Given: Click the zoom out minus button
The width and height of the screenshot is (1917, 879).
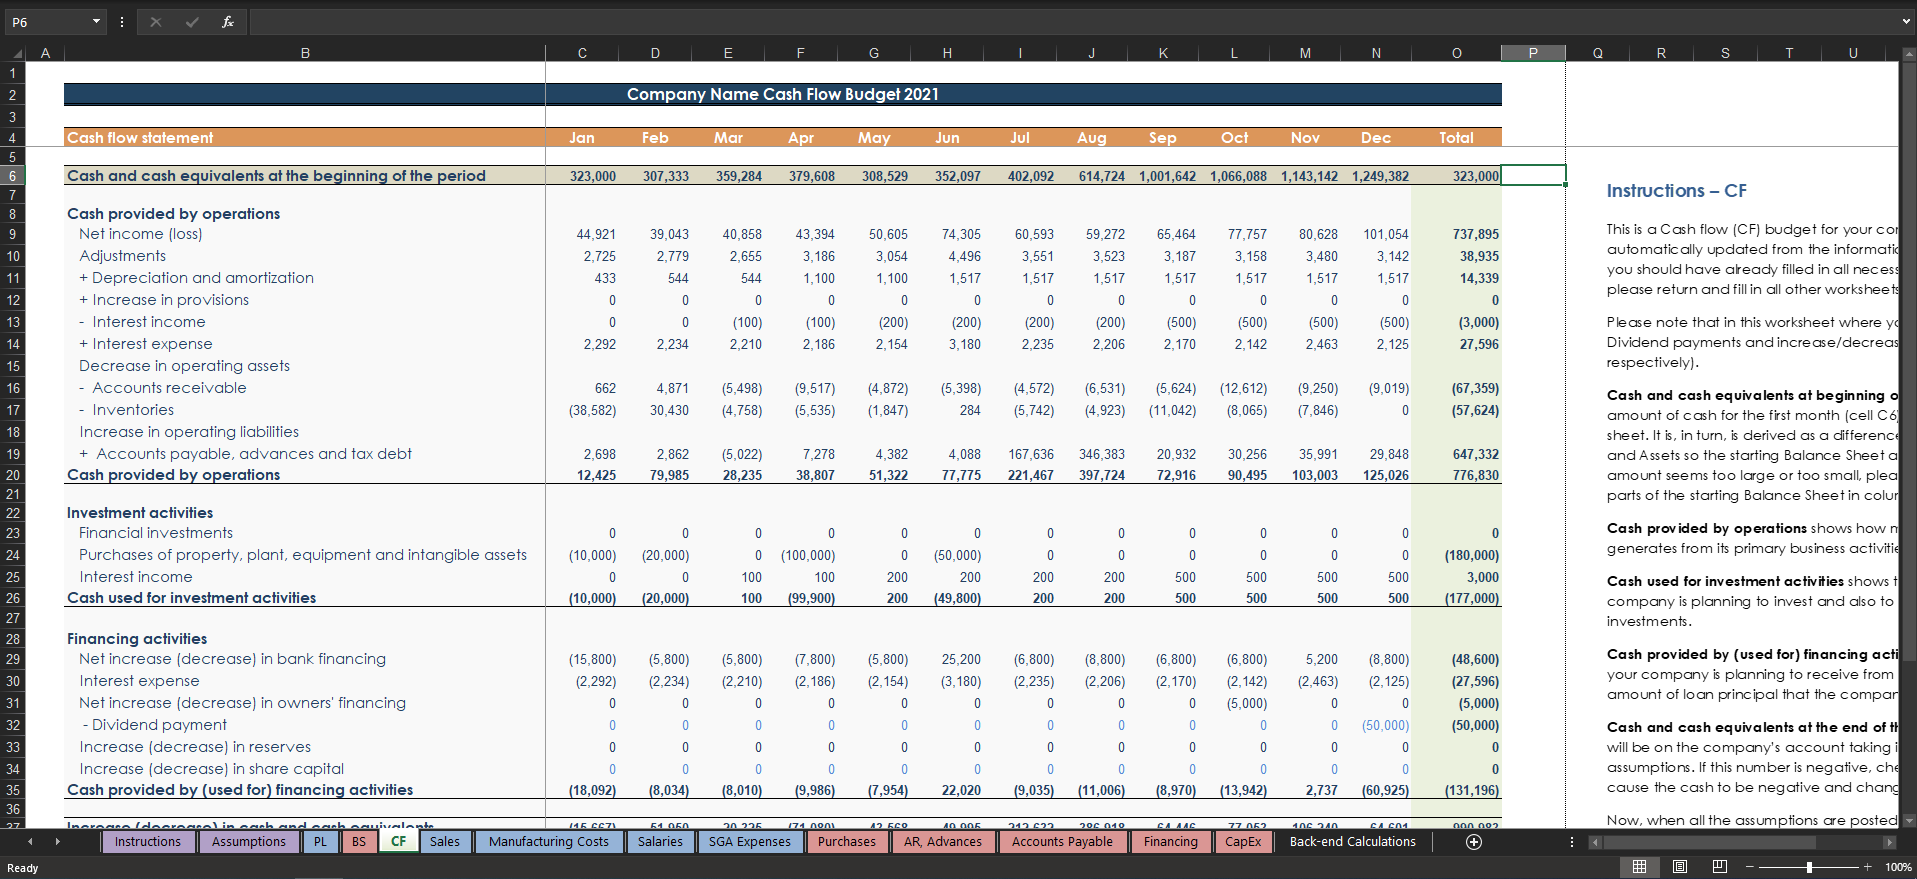Looking at the screenshot, I should pos(1751,867).
